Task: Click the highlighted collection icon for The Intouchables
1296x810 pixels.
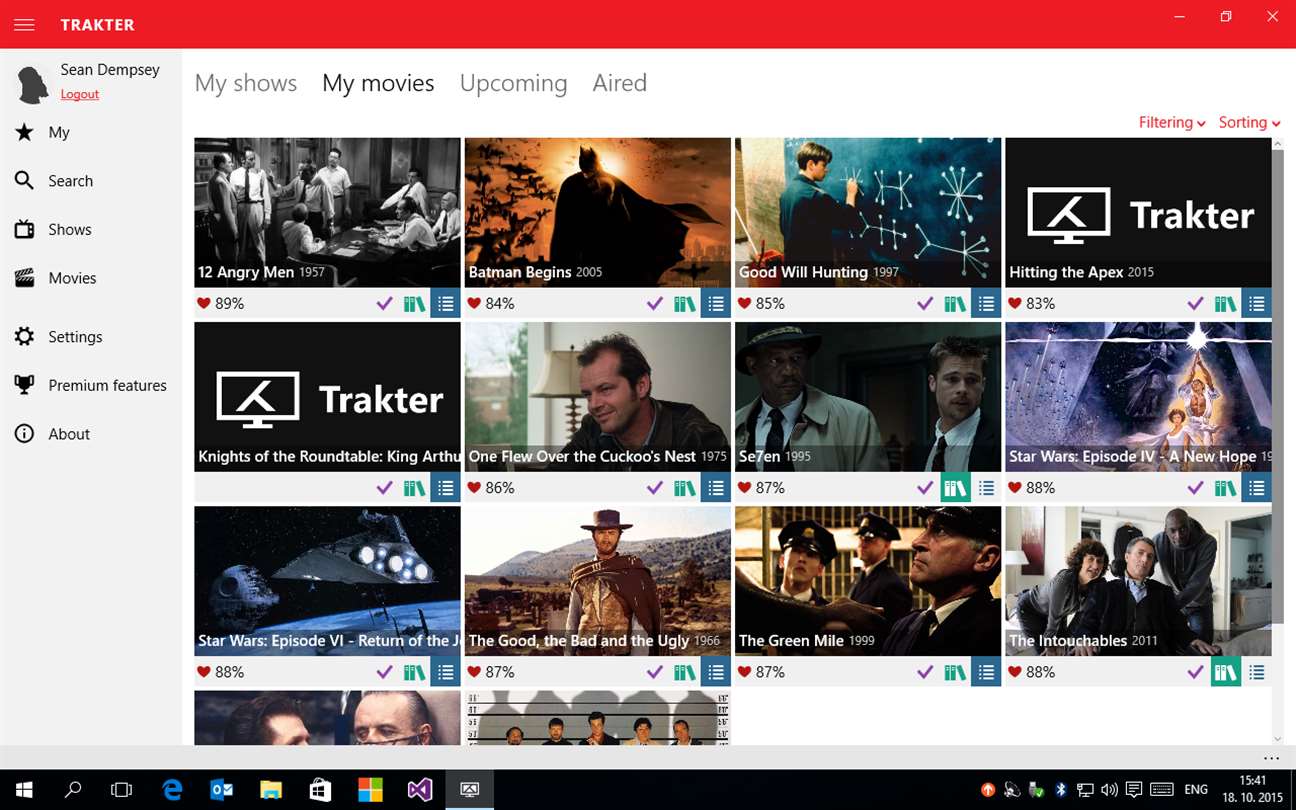Action: (1225, 672)
